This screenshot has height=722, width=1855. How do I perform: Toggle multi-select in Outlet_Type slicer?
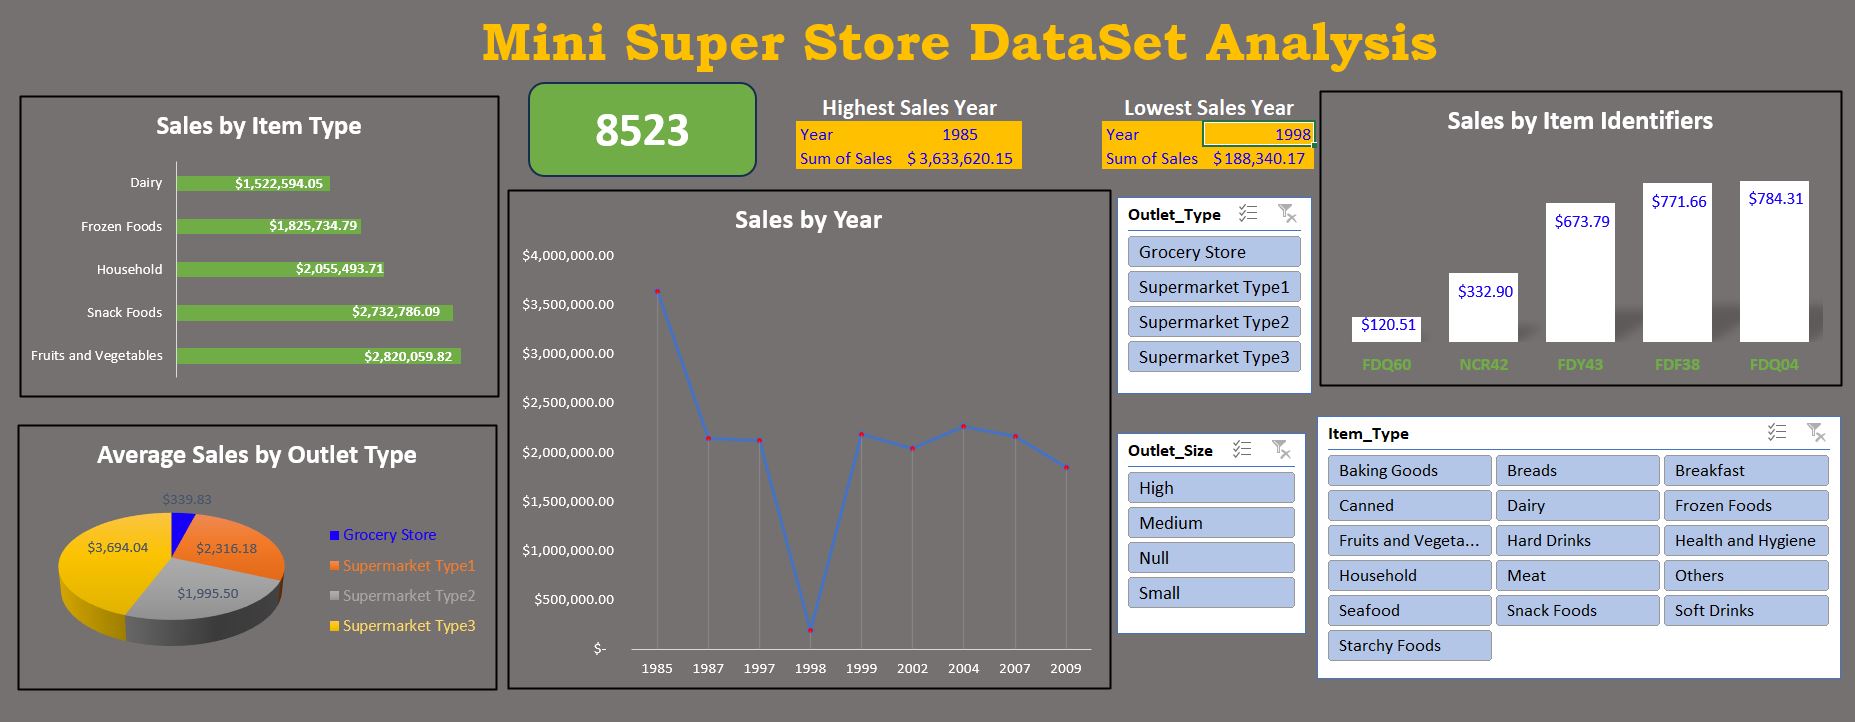pyautogui.click(x=1248, y=214)
